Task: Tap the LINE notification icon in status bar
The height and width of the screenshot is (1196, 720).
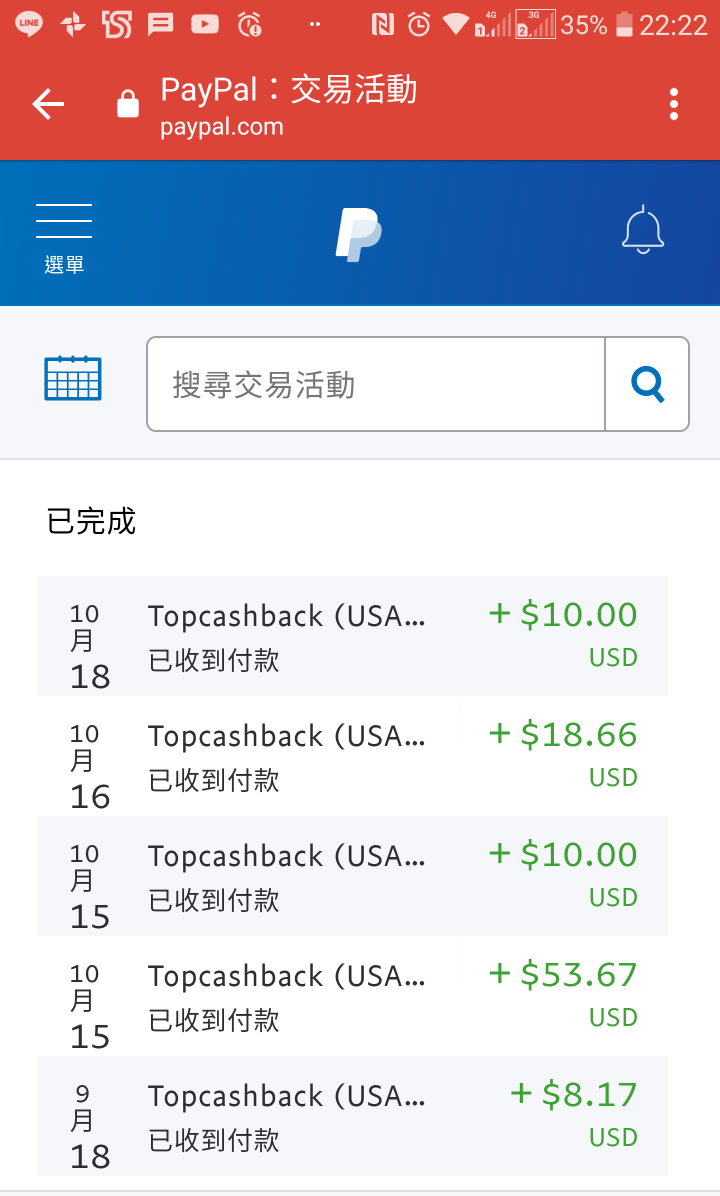Action: click(28, 24)
